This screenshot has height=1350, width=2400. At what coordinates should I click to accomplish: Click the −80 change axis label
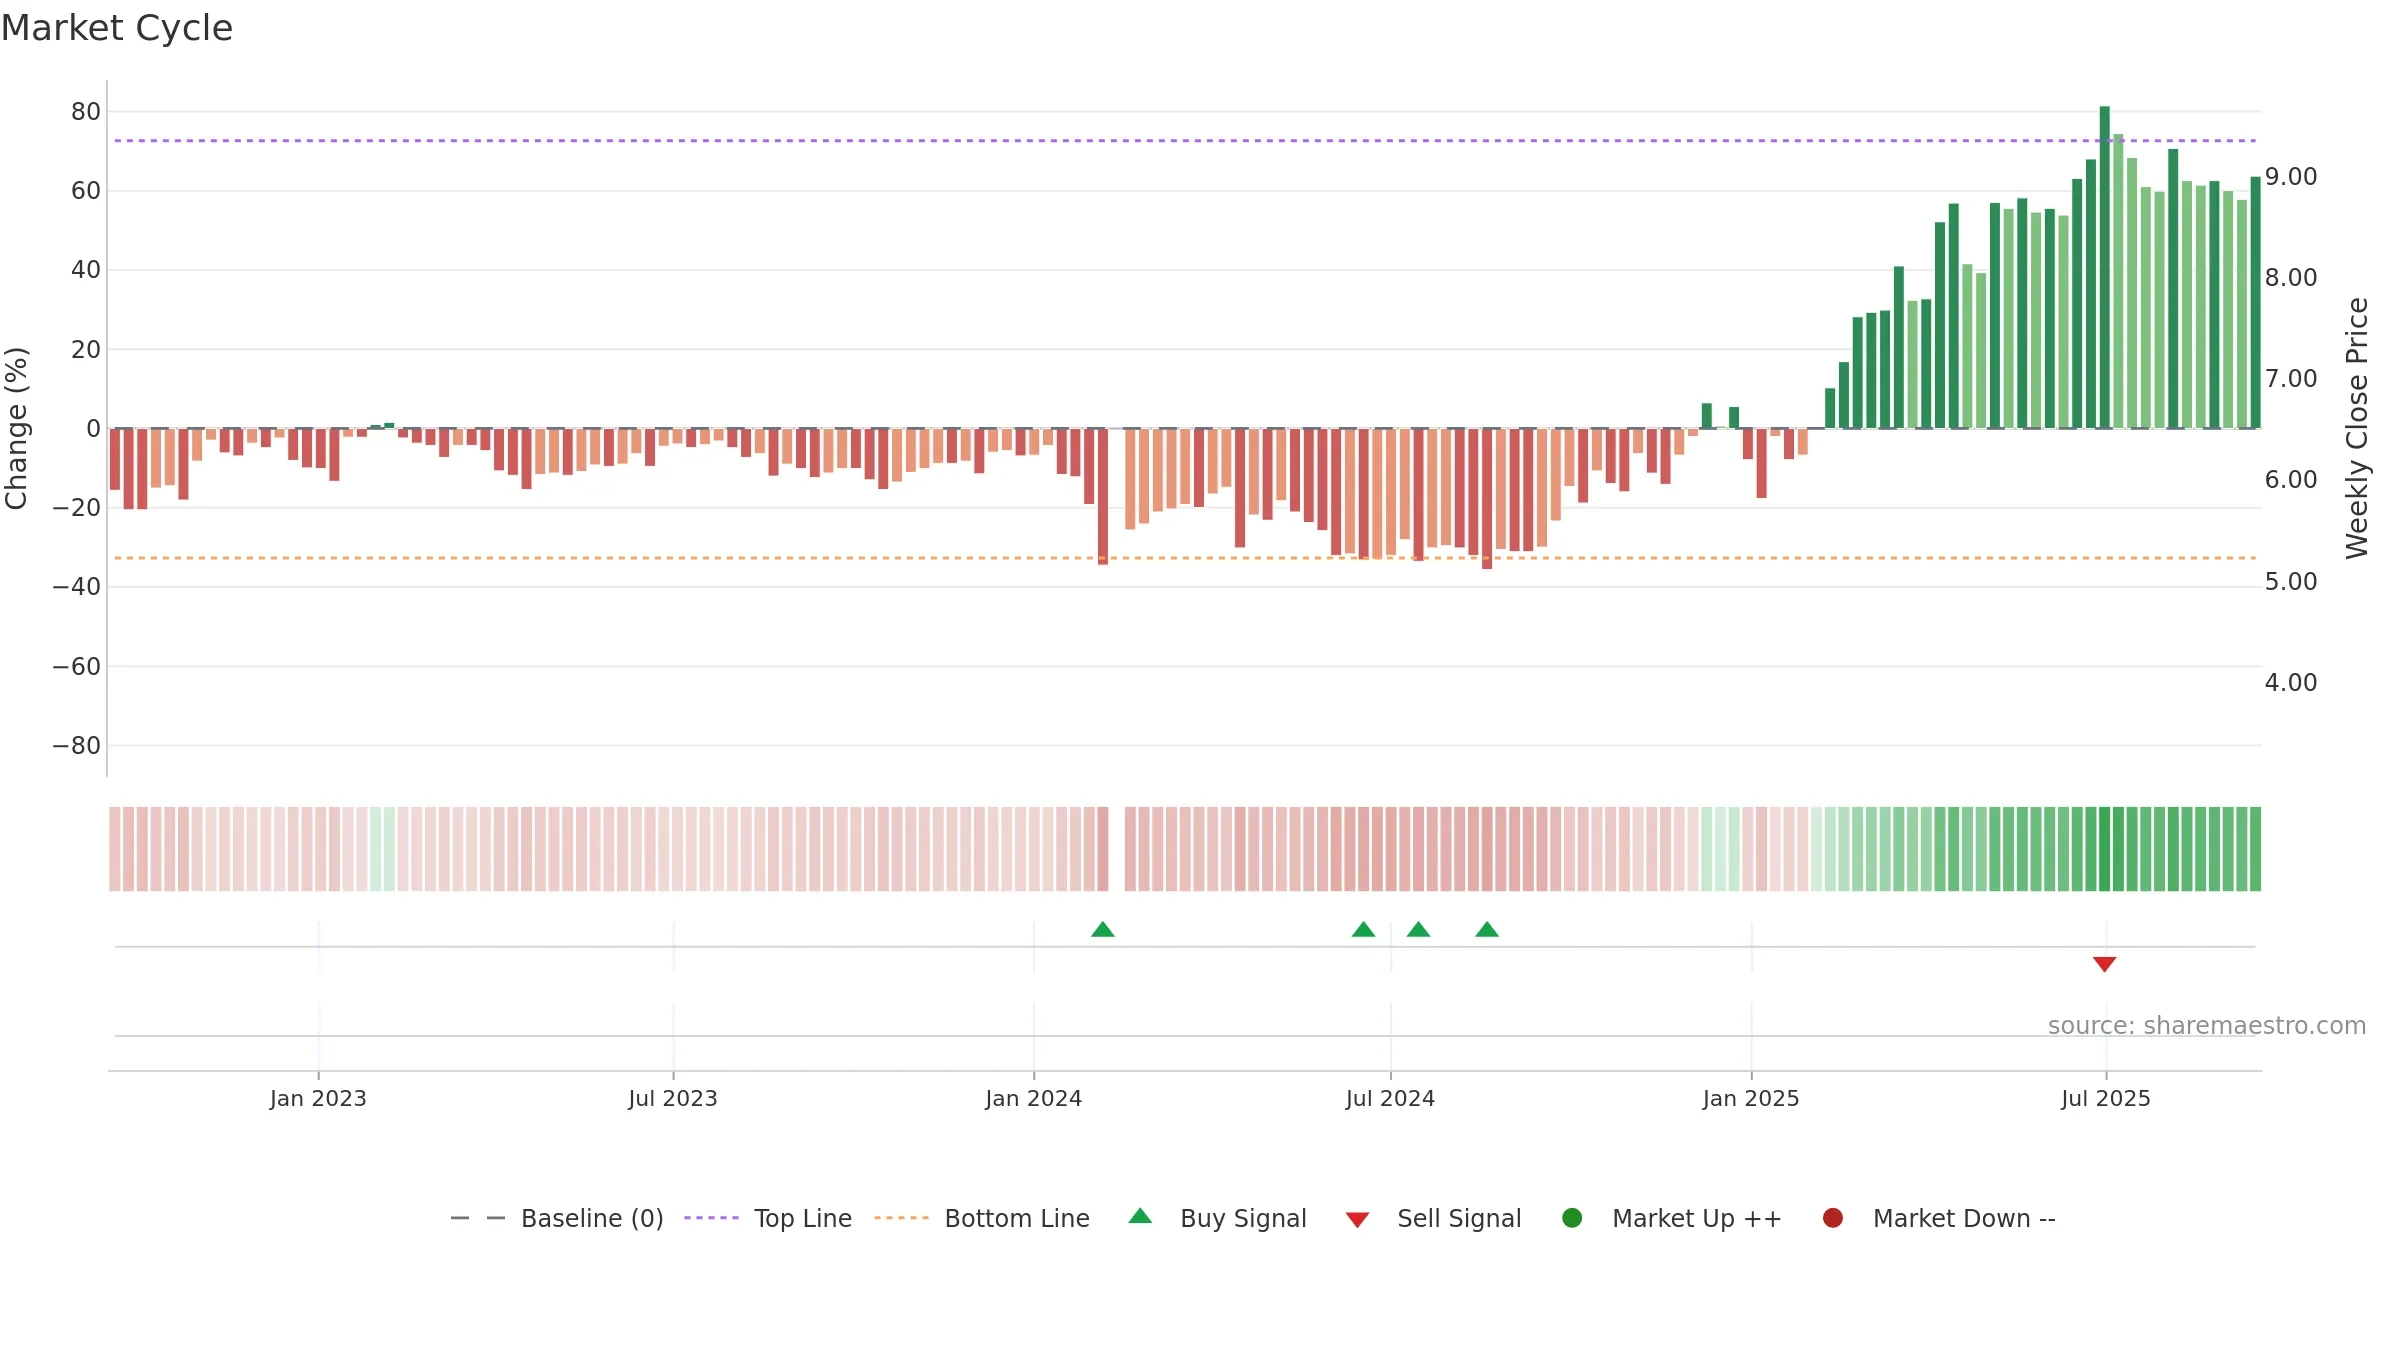pos(77,746)
